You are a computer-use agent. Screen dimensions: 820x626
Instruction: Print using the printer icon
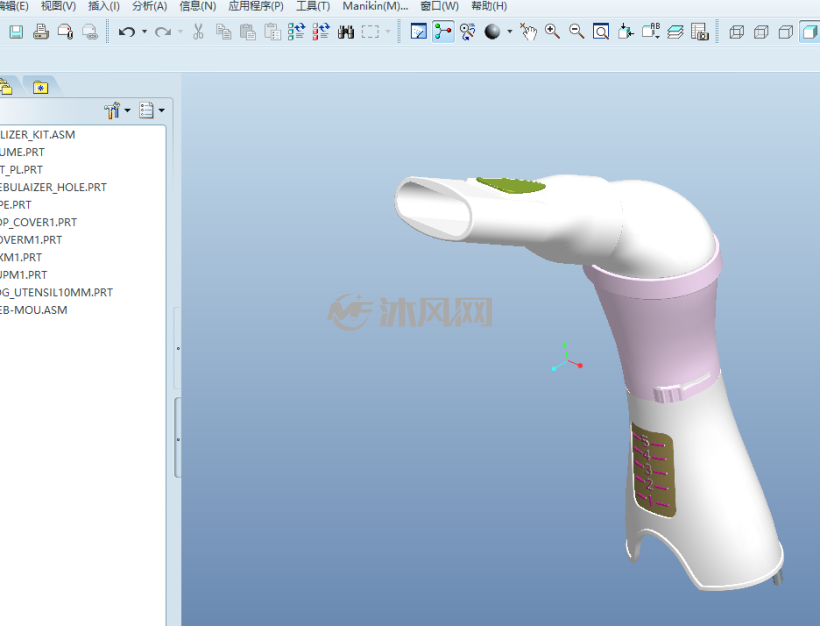tap(41, 32)
